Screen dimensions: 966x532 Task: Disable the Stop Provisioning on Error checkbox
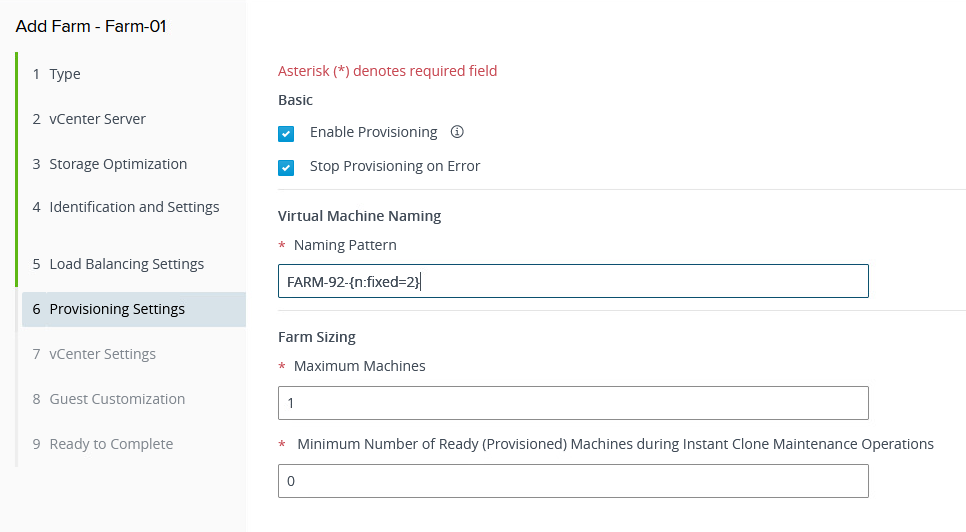287,167
